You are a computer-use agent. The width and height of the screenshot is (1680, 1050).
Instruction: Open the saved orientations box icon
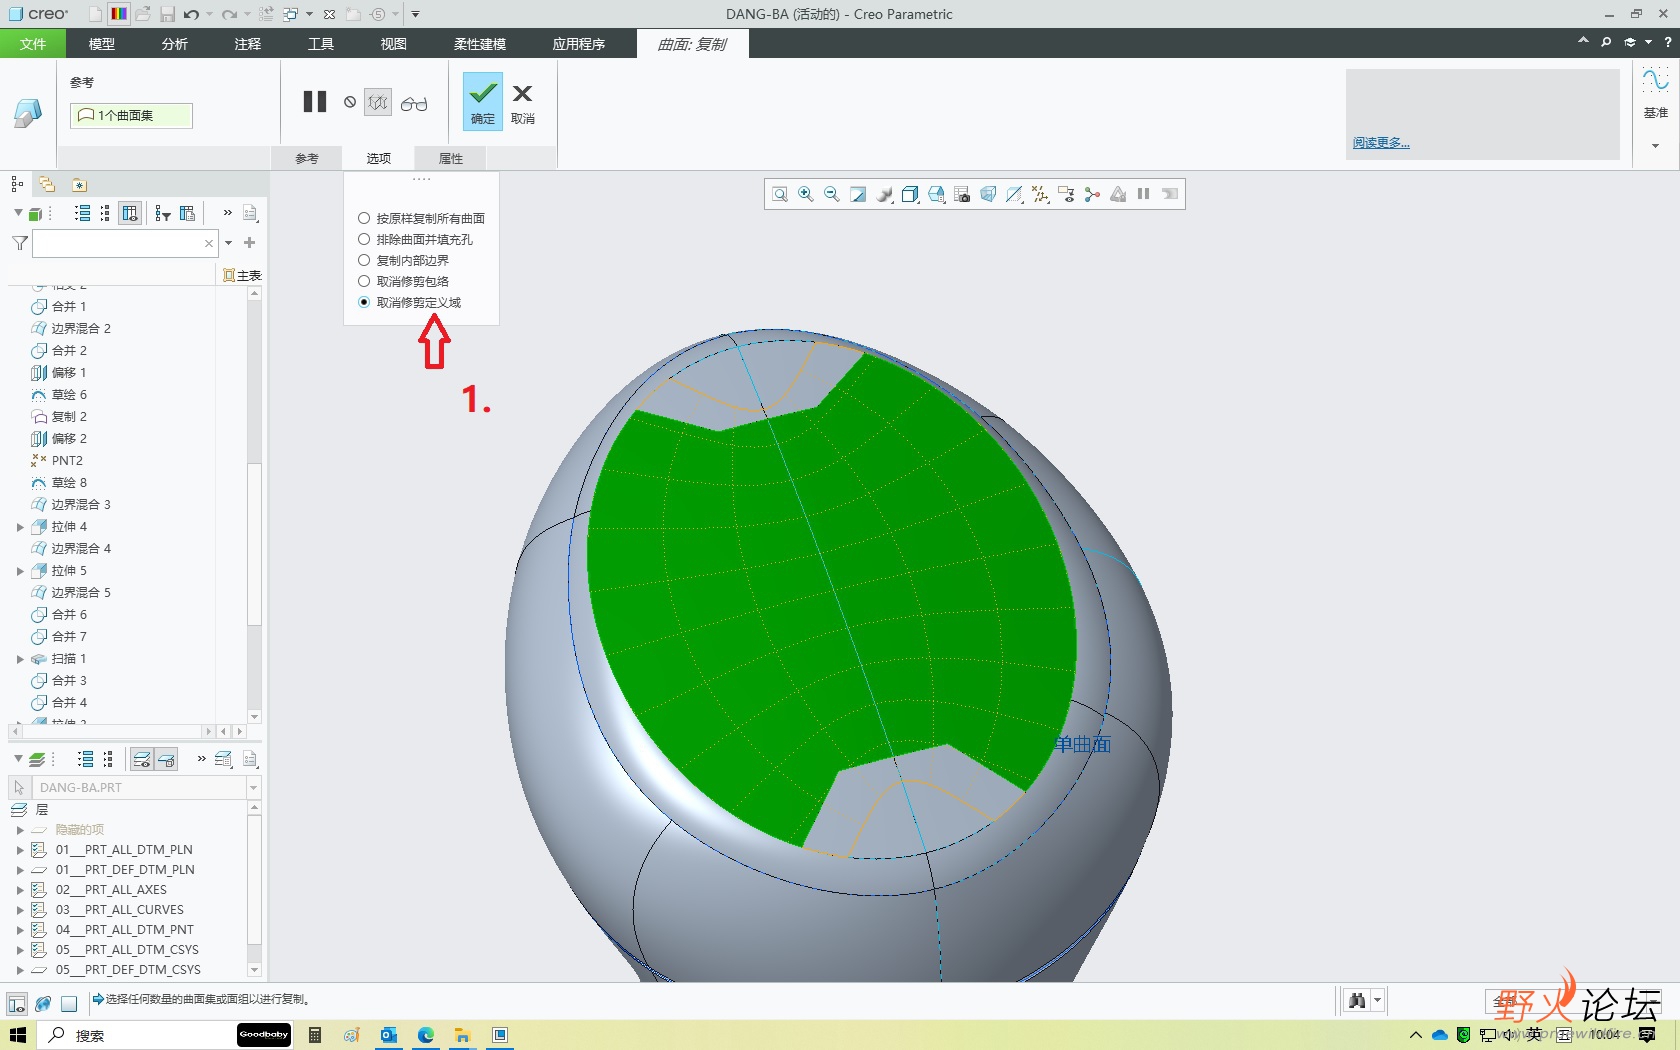[x=910, y=195]
